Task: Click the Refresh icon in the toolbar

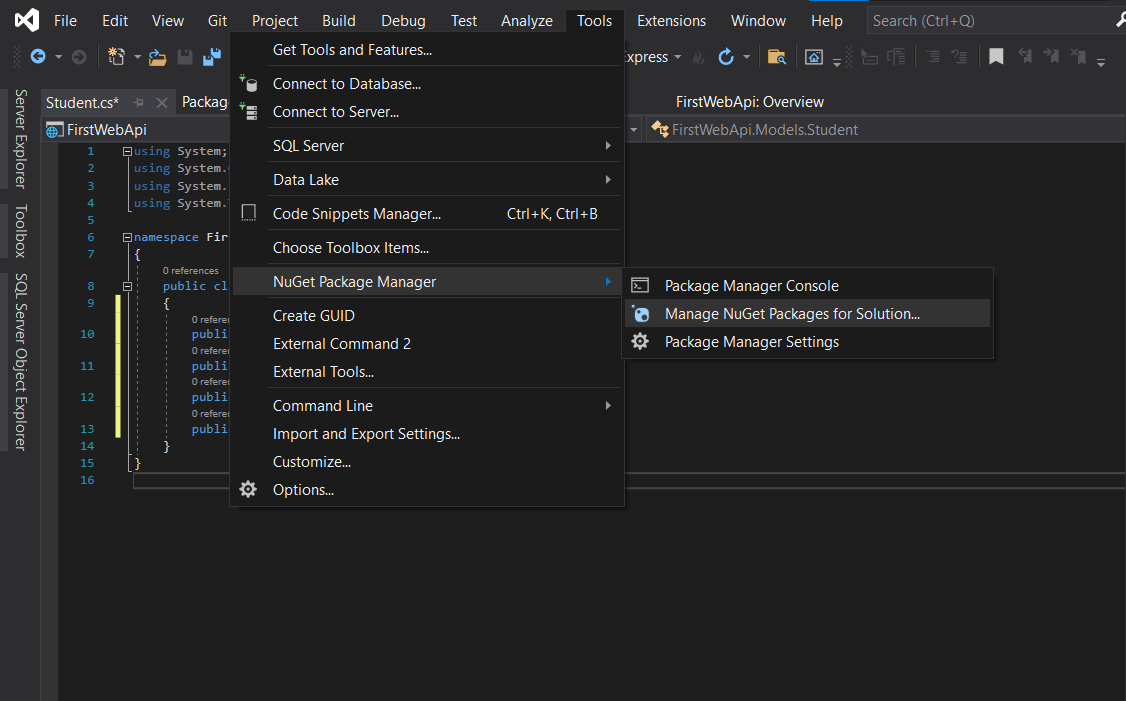Action: click(x=726, y=57)
